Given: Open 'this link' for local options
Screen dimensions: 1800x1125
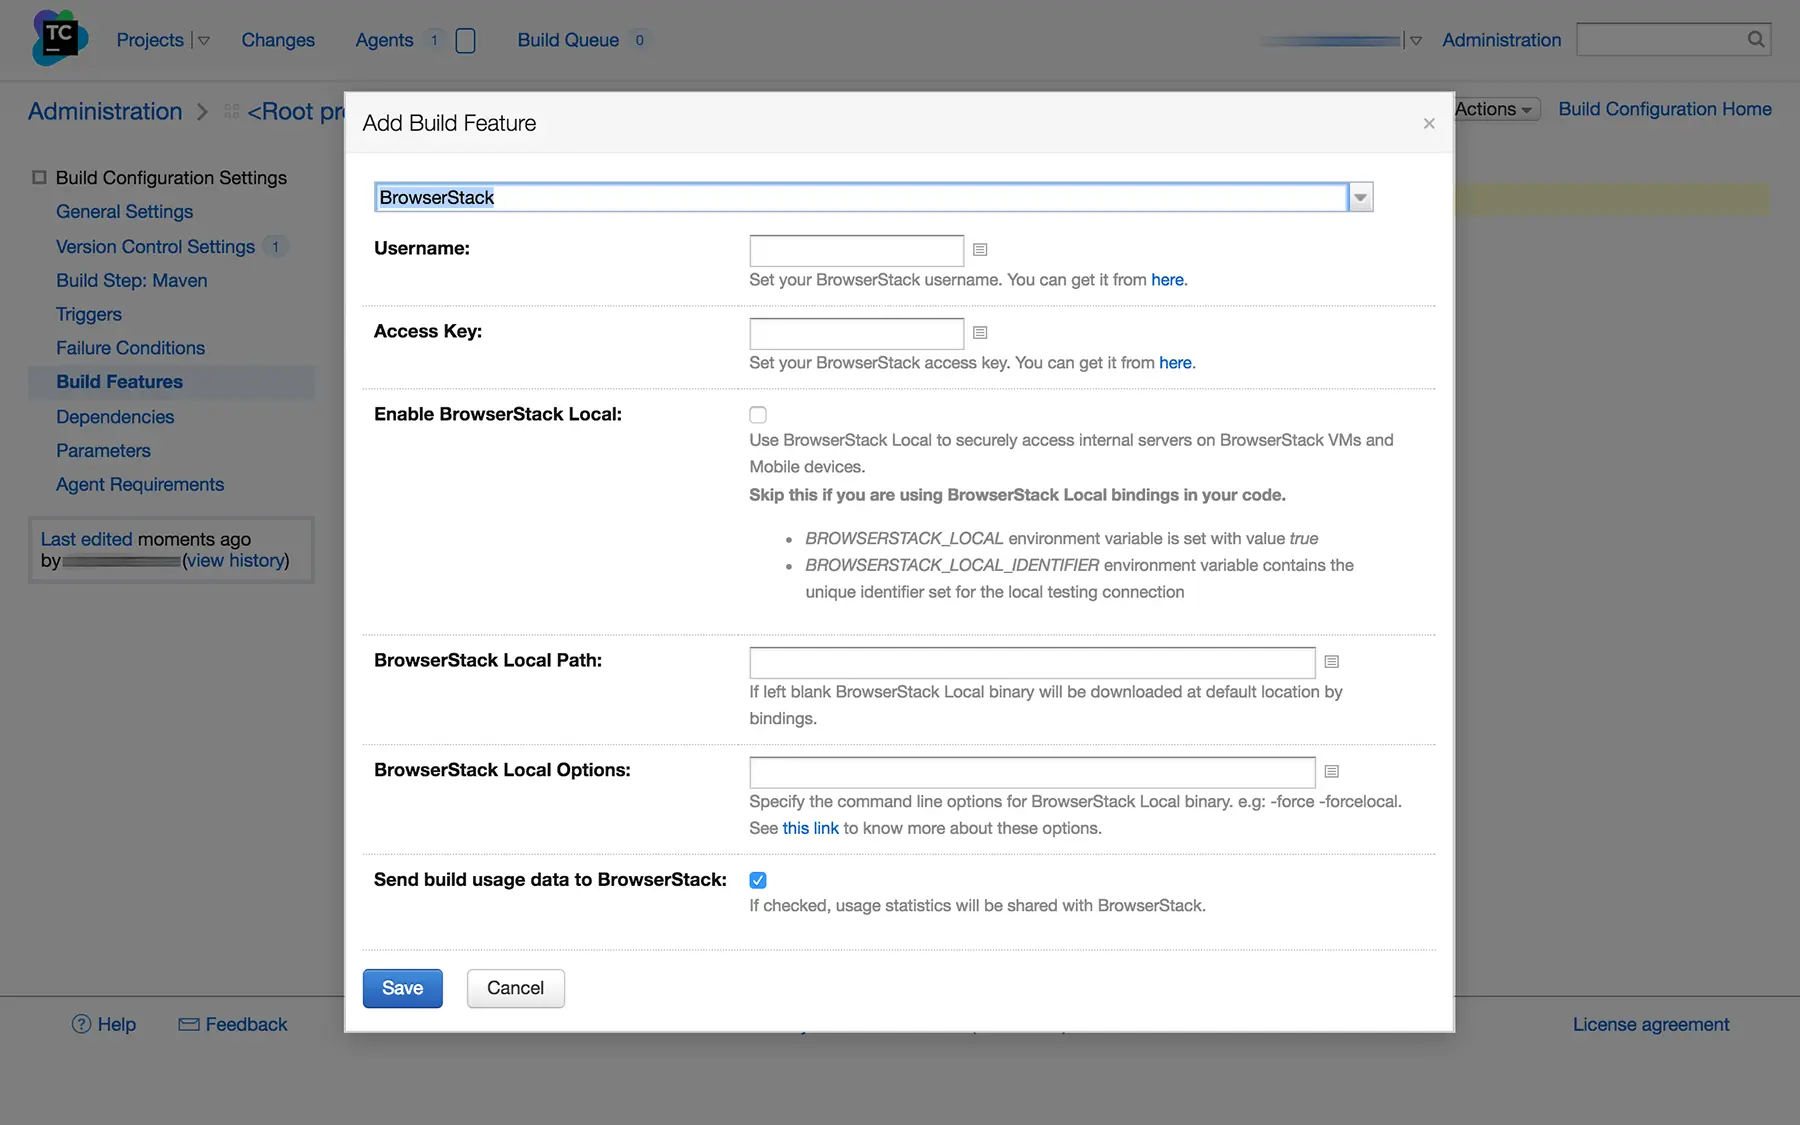Looking at the screenshot, I should [x=810, y=828].
